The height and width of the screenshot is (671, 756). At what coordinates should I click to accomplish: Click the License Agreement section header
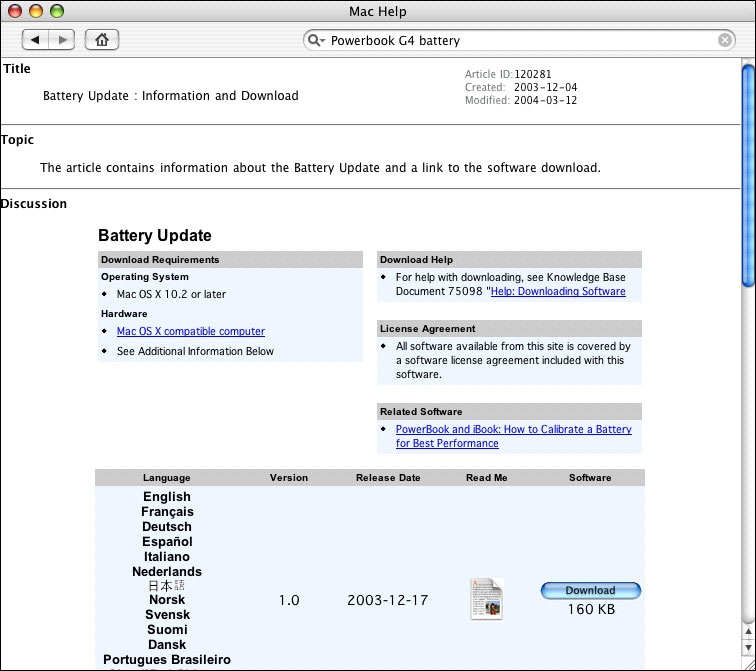(509, 328)
